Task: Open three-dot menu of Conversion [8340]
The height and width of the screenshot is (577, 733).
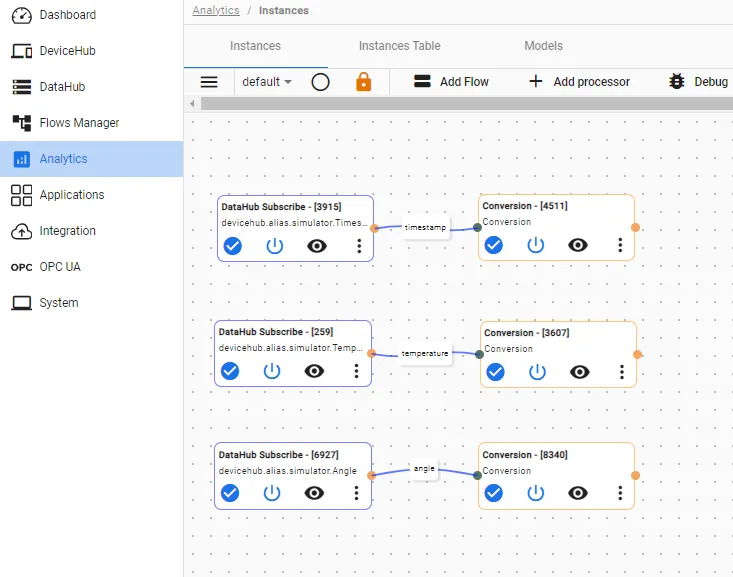Action: [x=620, y=493]
